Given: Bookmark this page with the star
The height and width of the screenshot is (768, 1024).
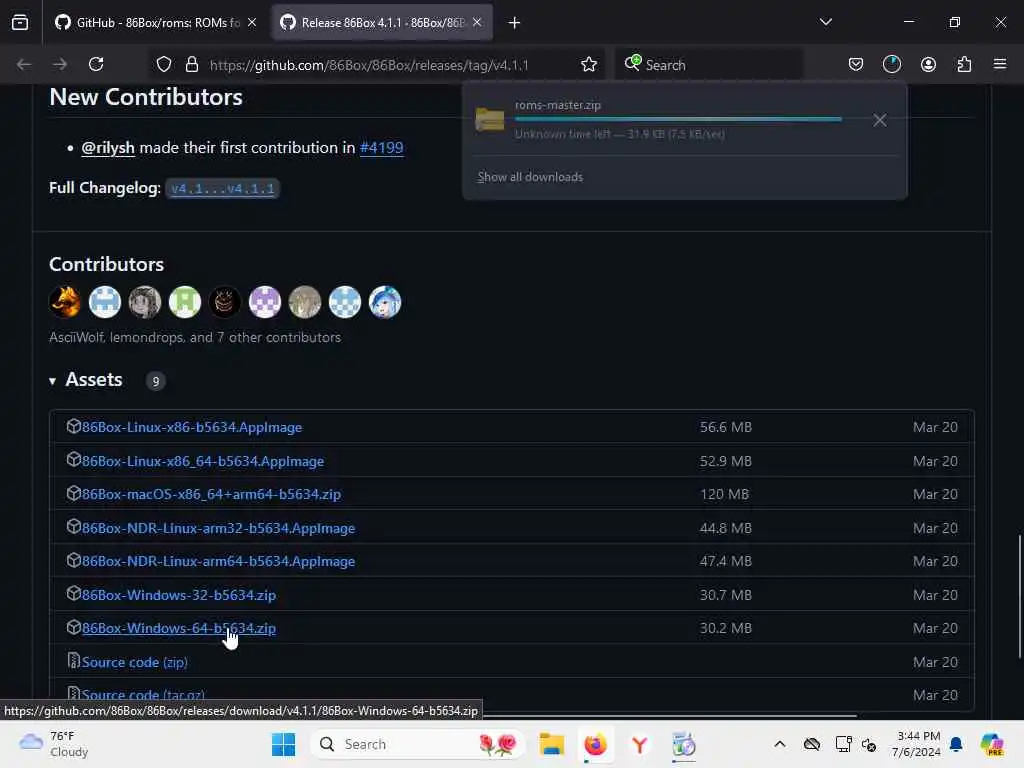Looking at the screenshot, I should click(588, 64).
